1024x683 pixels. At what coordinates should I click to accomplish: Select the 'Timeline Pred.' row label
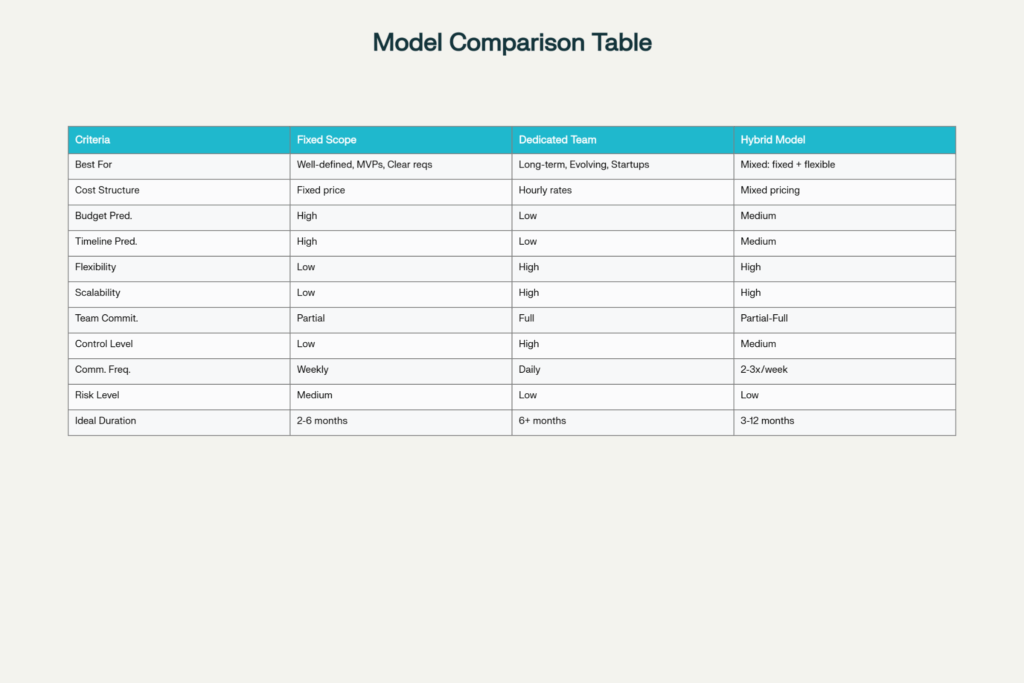[x=106, y=242]
